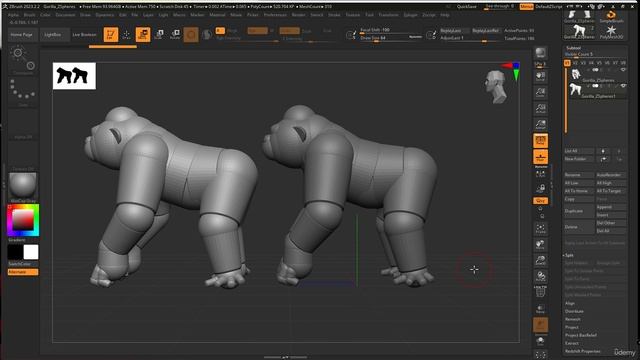Toggle the Live Boolean button

tap(84, 35)
